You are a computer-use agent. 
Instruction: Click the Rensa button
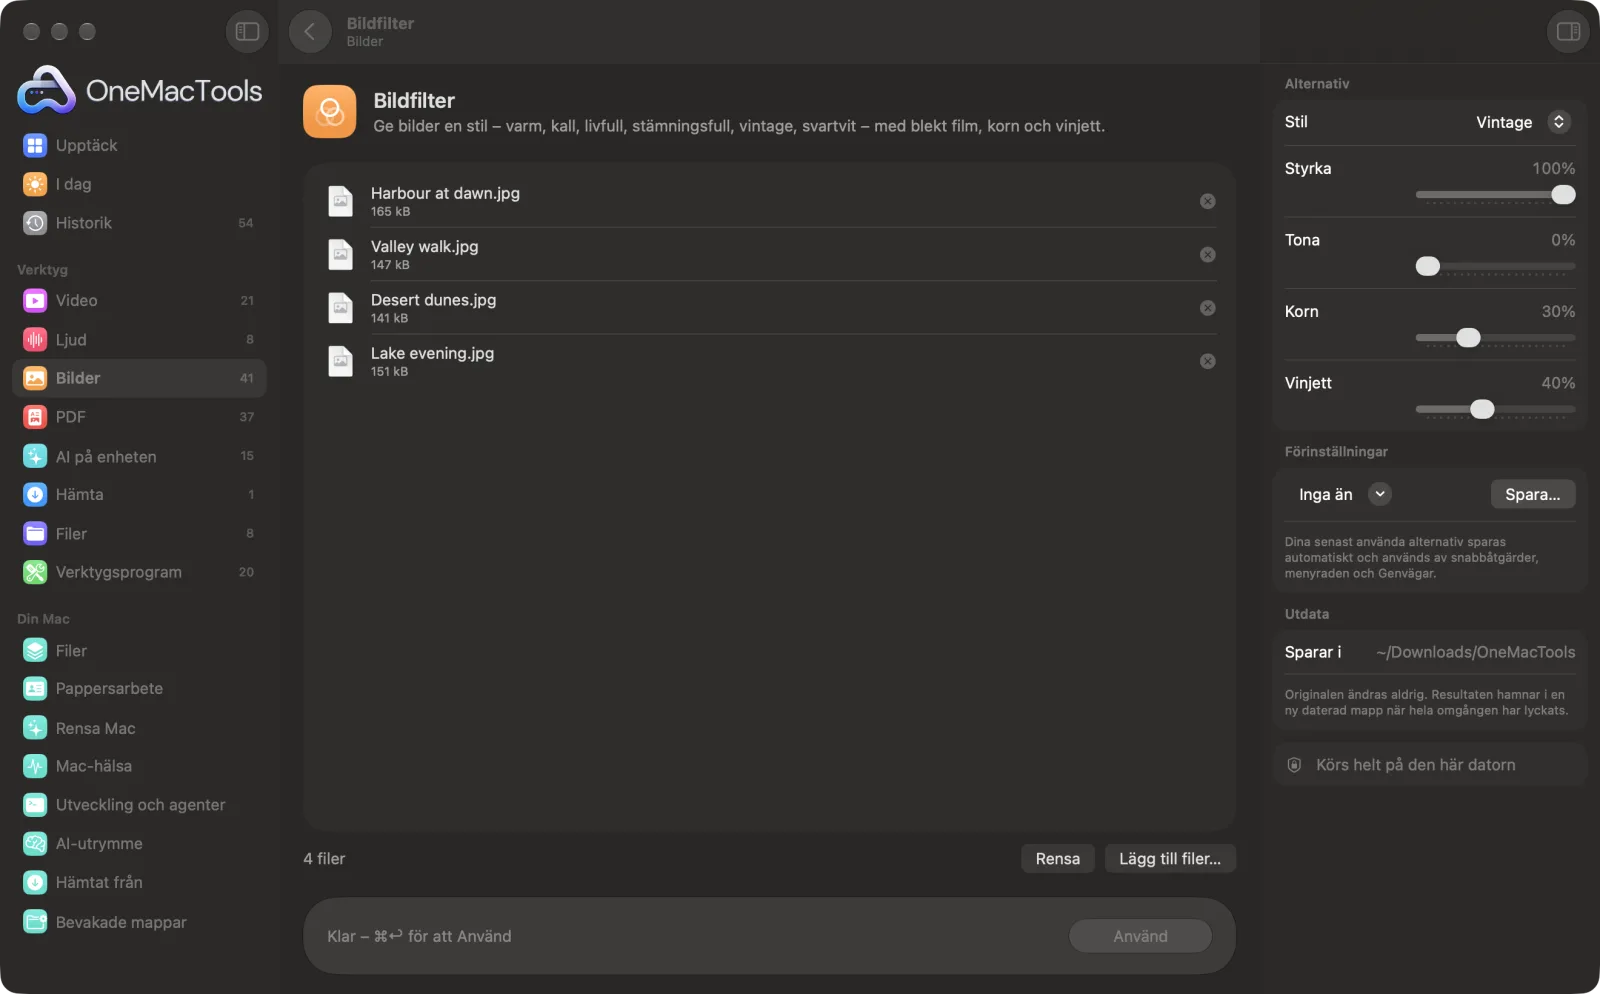(1058, 859)
